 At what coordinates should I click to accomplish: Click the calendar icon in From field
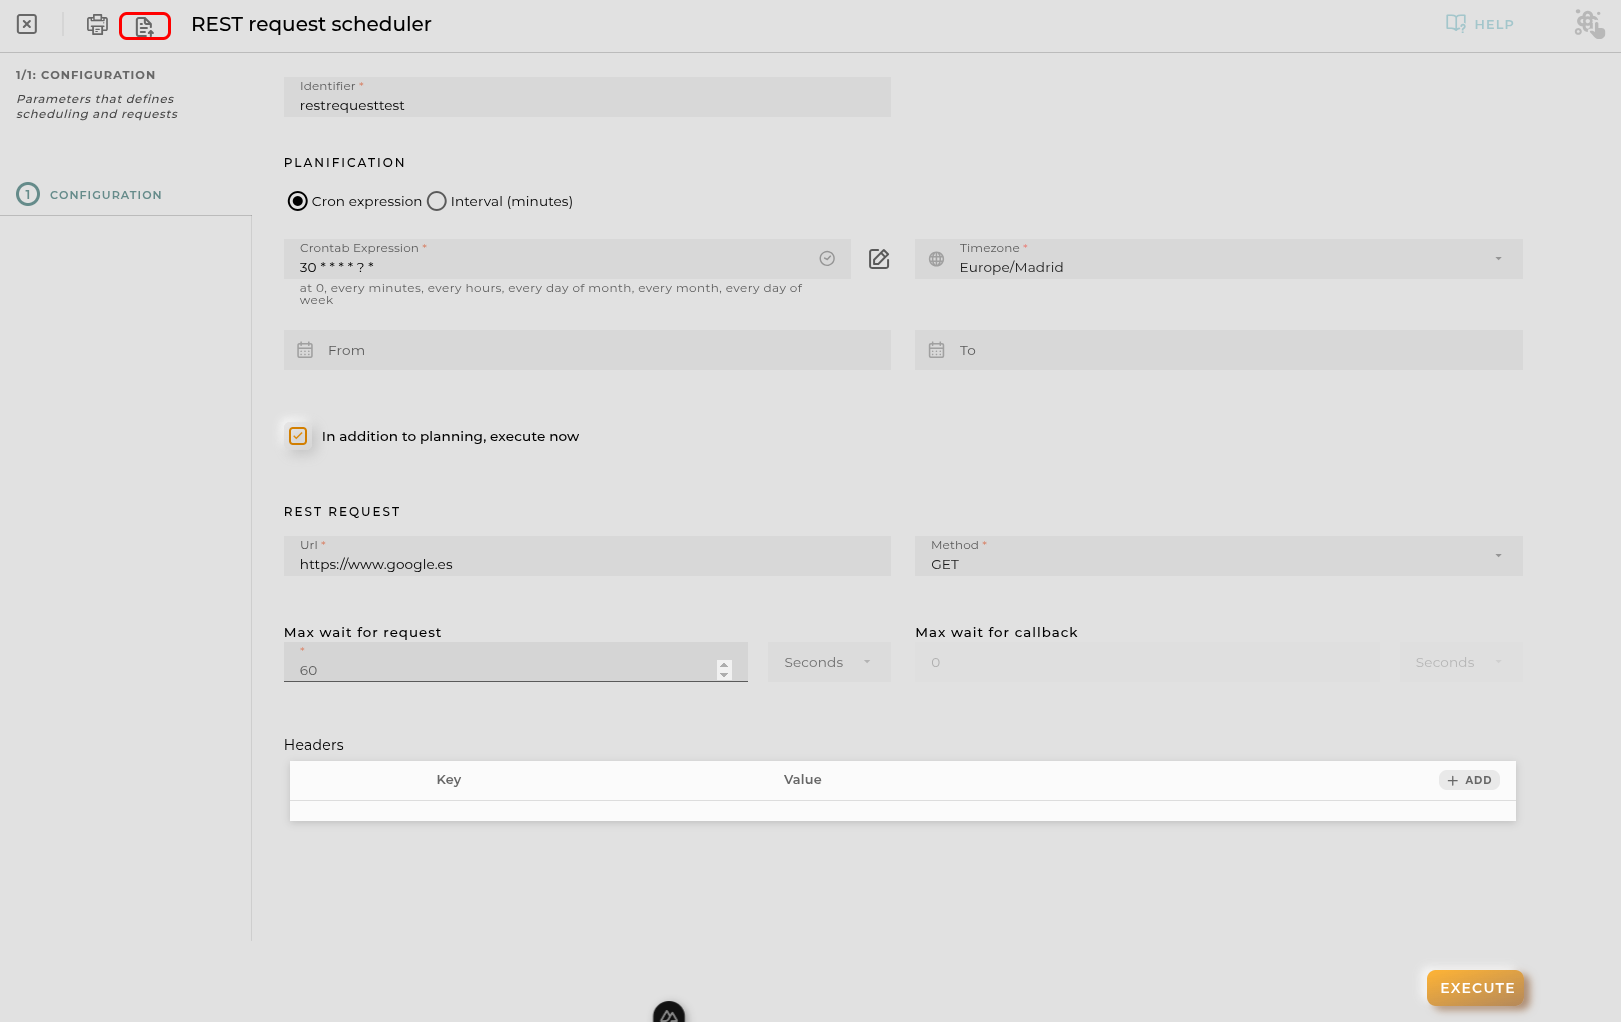[305, 350]
